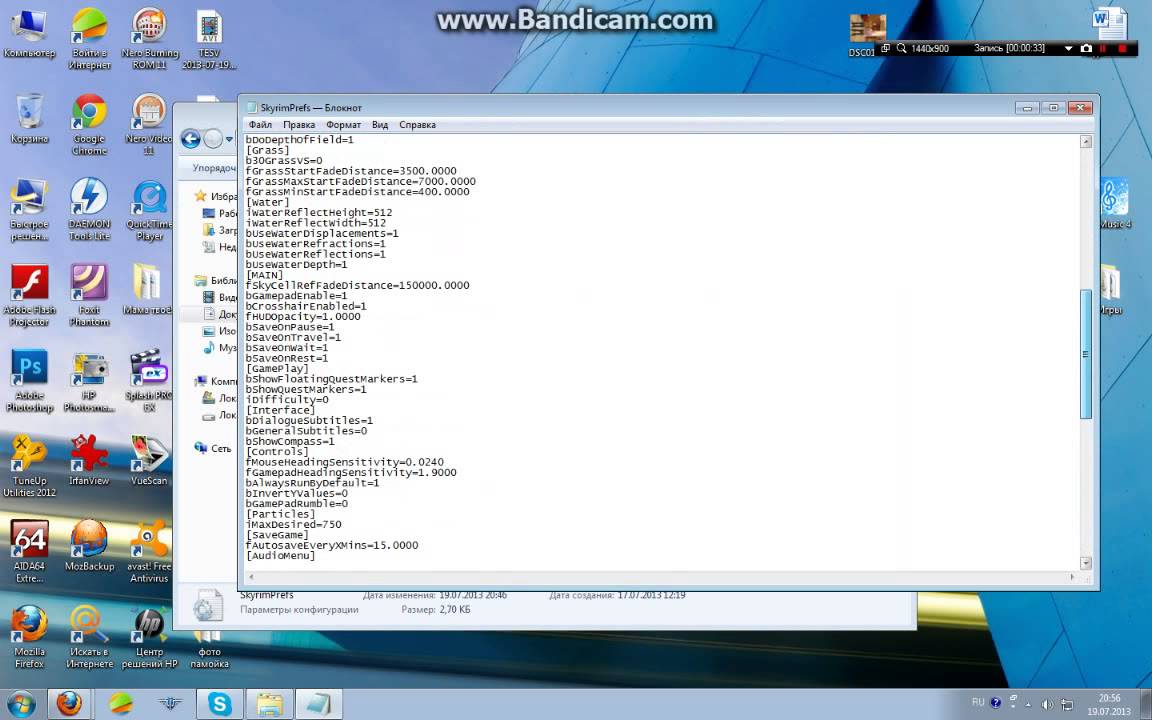Open the Вид menu in Notepad
This screenshot has height=720, width=1152.
pyautogui.click(x=380, y=125)
